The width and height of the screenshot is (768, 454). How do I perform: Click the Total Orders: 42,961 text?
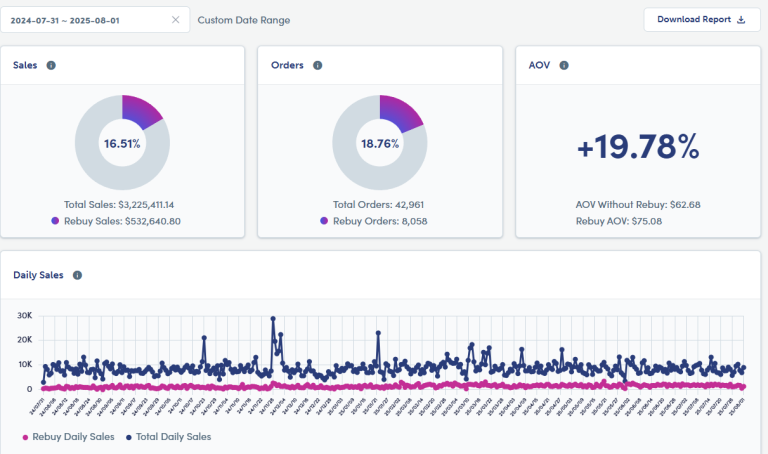[x=379, y=205]
